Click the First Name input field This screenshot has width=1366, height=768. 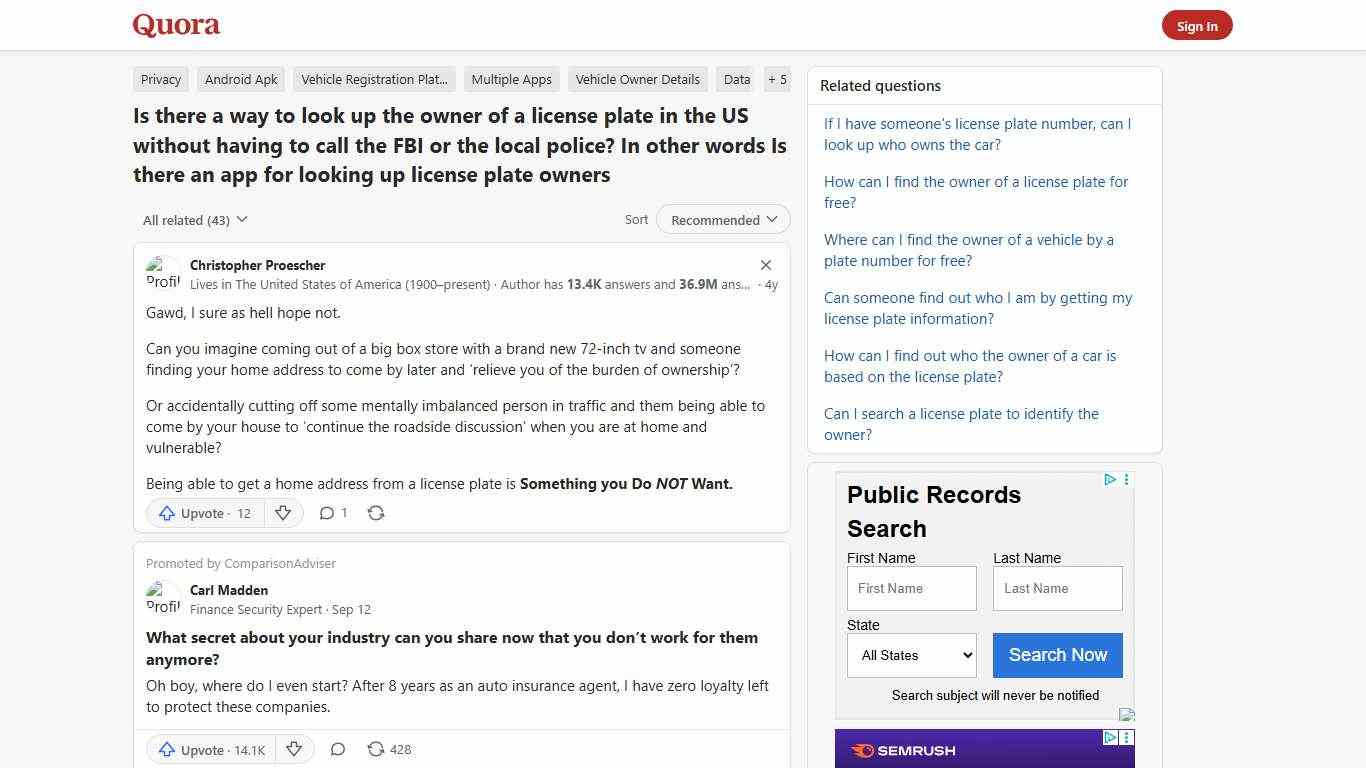[911, 588]
